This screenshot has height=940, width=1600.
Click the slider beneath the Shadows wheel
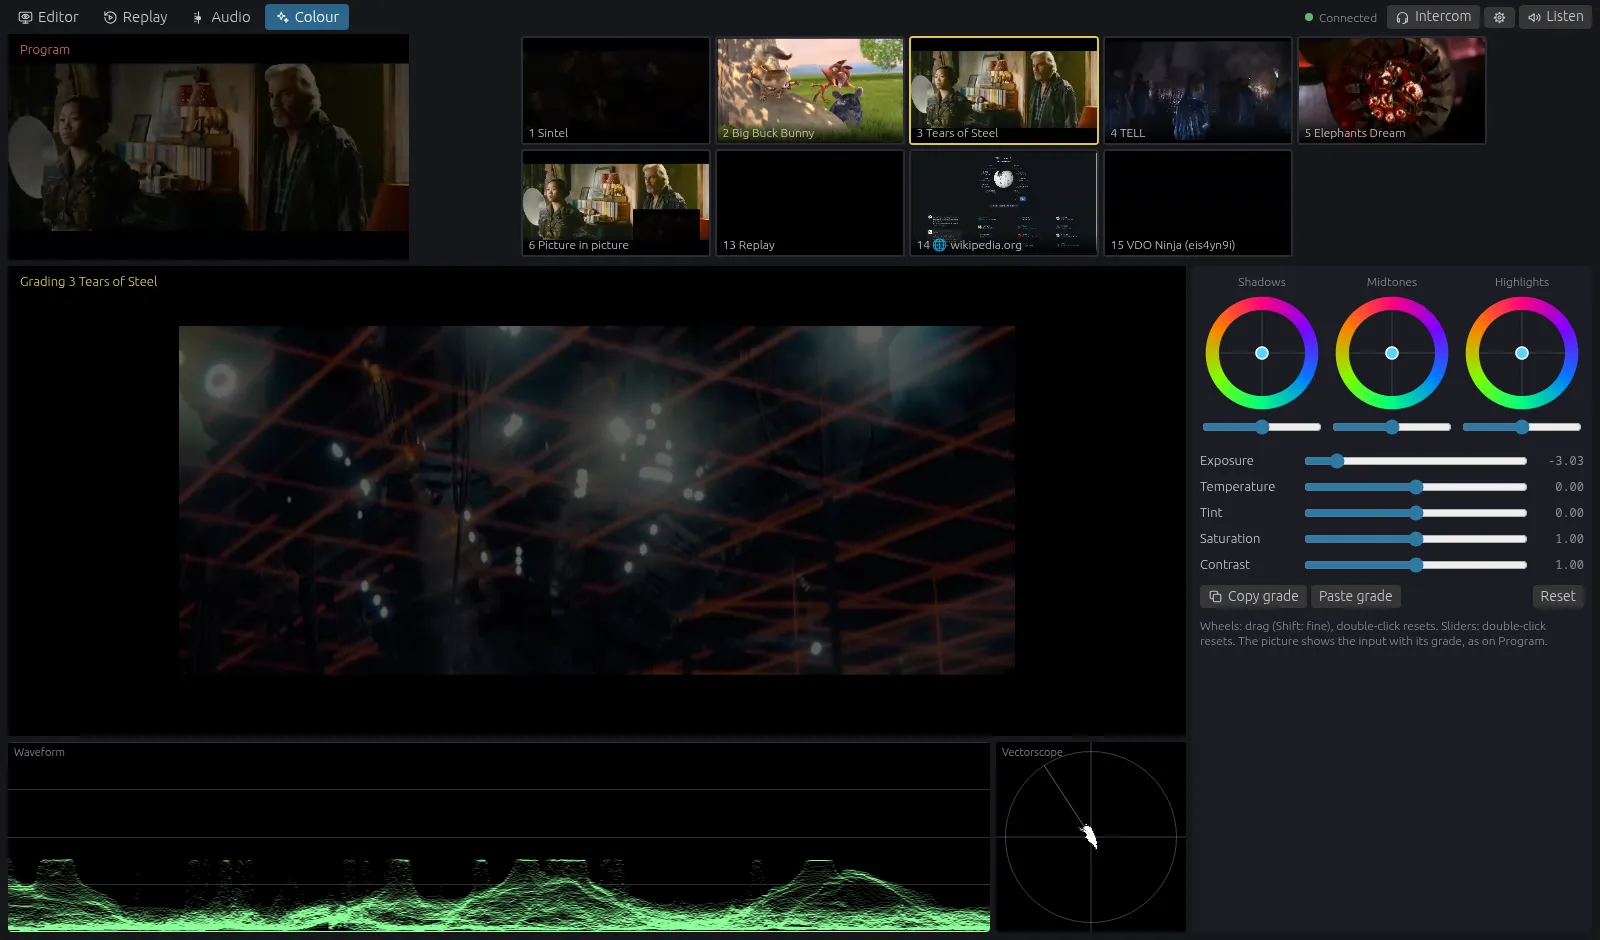[x=1262, y=427]
